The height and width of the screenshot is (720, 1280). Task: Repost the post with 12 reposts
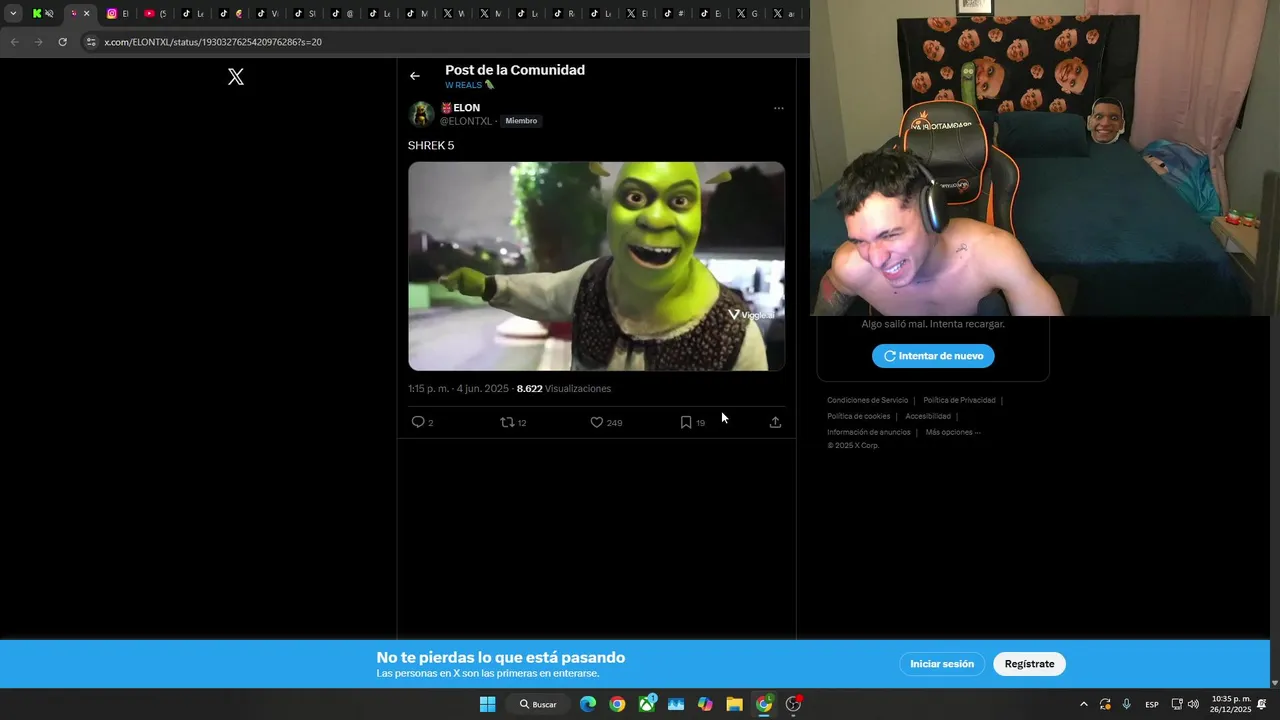tap(513, 422)
